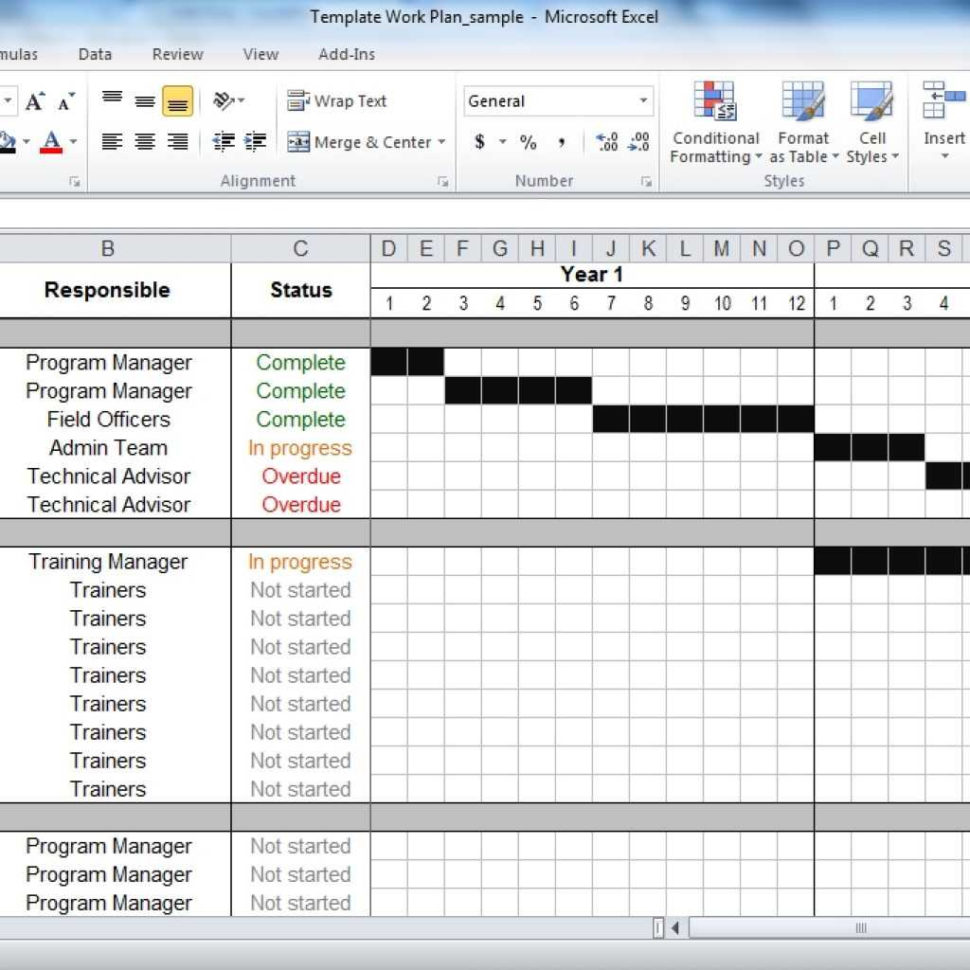Viewport: 970px width, 970px height.
Task: Open Font dialog launcher
Action: [x=75, y=181]
